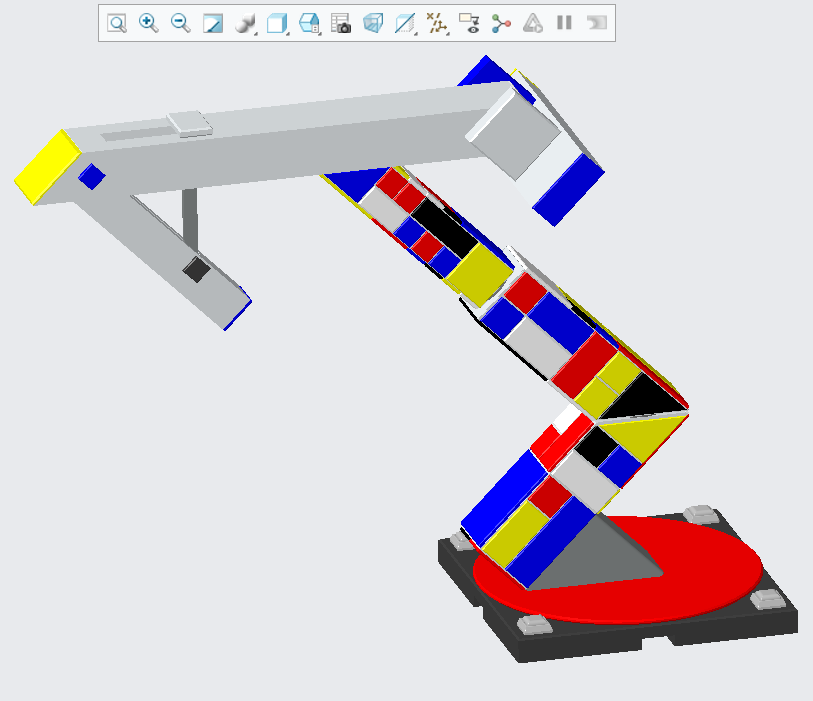Toggle the Perspective View icon
Screen dimensions: 813x701
coord(373,23)
